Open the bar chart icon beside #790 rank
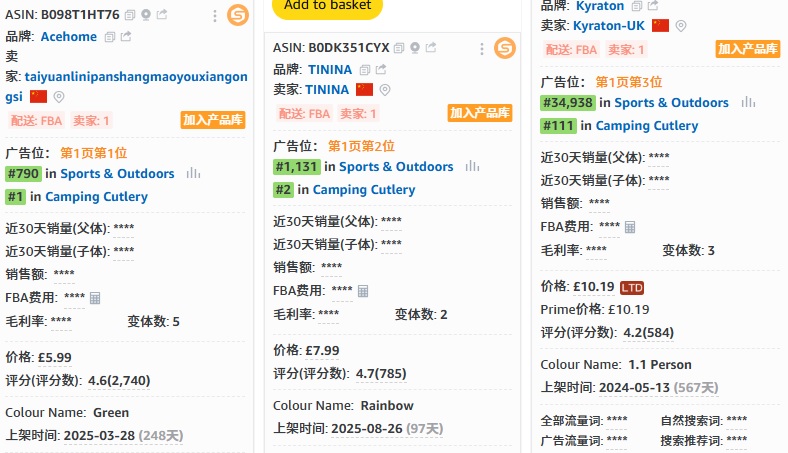 [193, 173]
